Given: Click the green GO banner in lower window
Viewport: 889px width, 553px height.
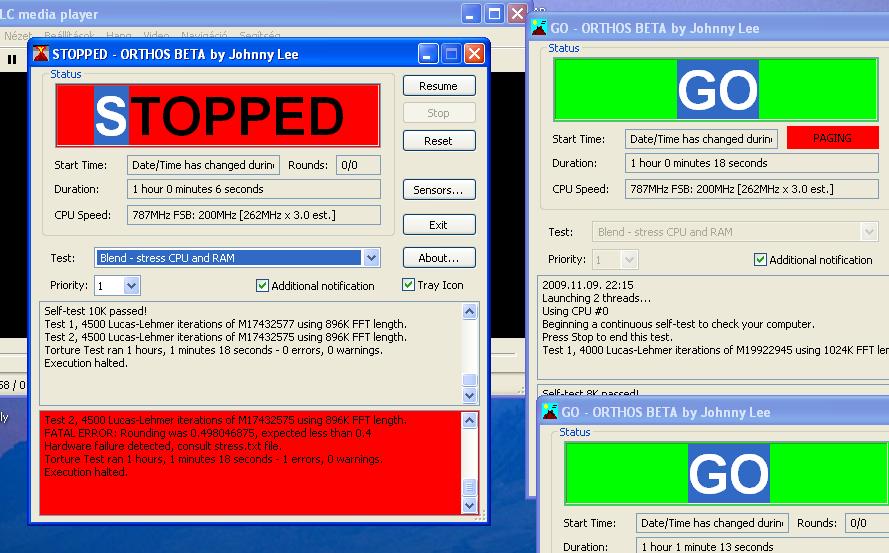Looking at the screenshot, I should click(x=727, y=473).
